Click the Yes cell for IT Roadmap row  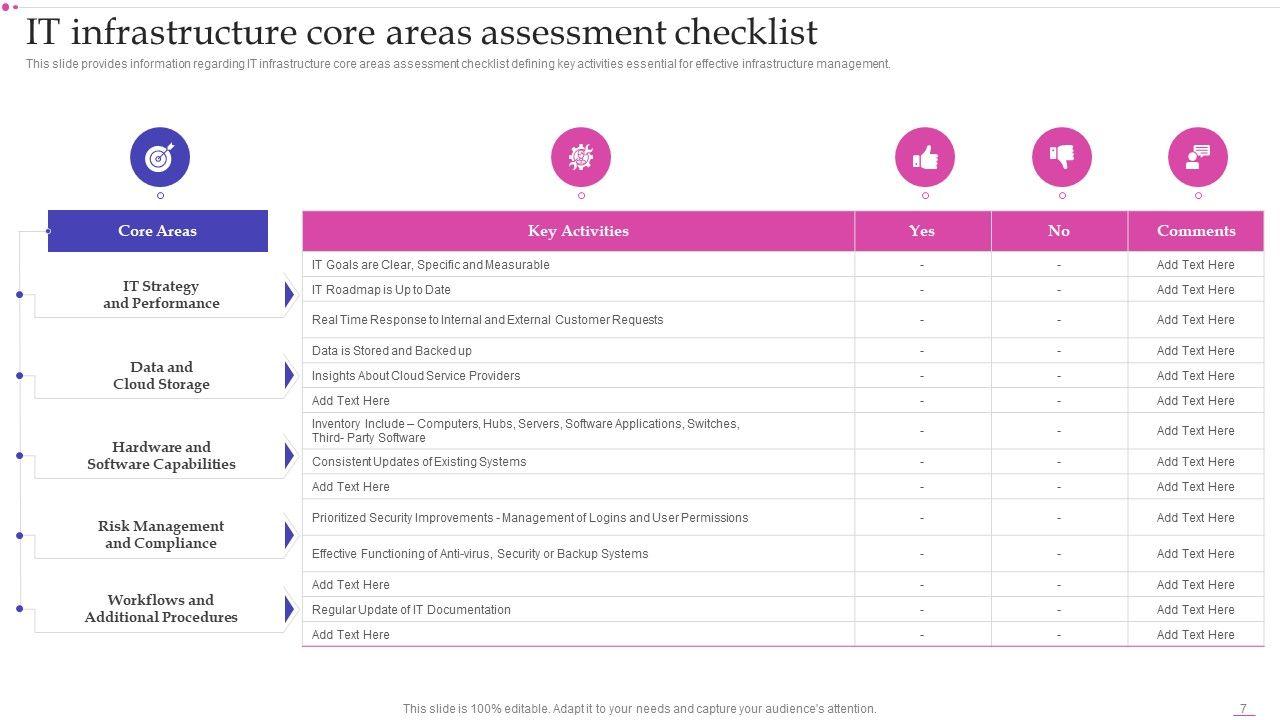click(x=922, y=290)
